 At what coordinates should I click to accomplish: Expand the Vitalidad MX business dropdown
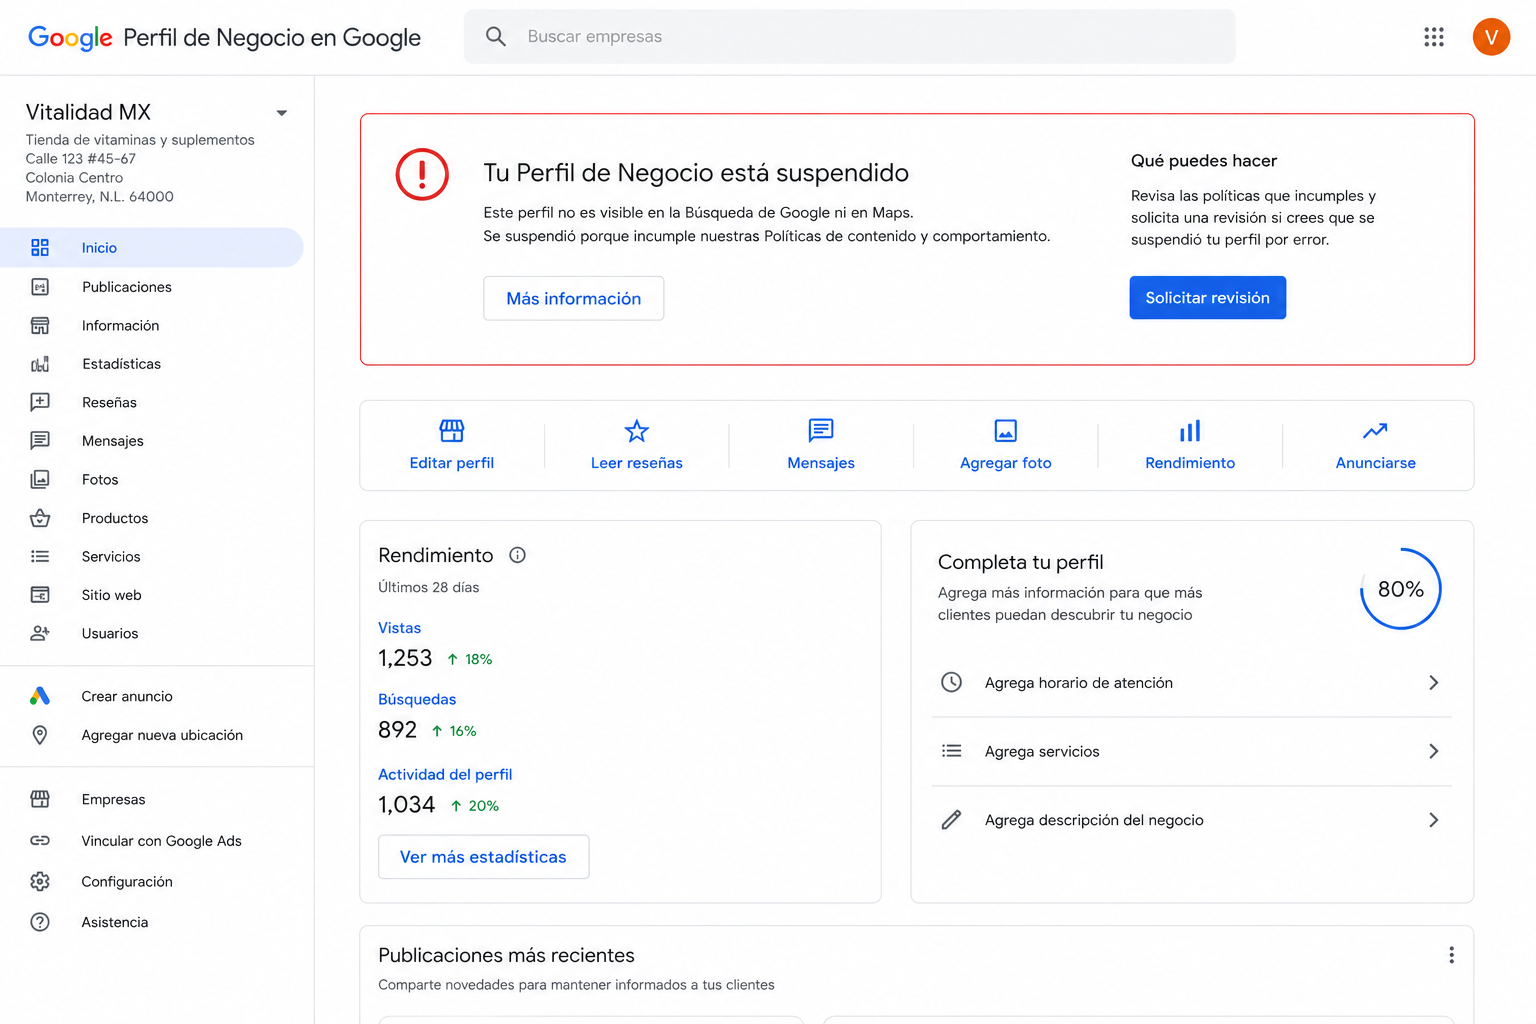282,113
